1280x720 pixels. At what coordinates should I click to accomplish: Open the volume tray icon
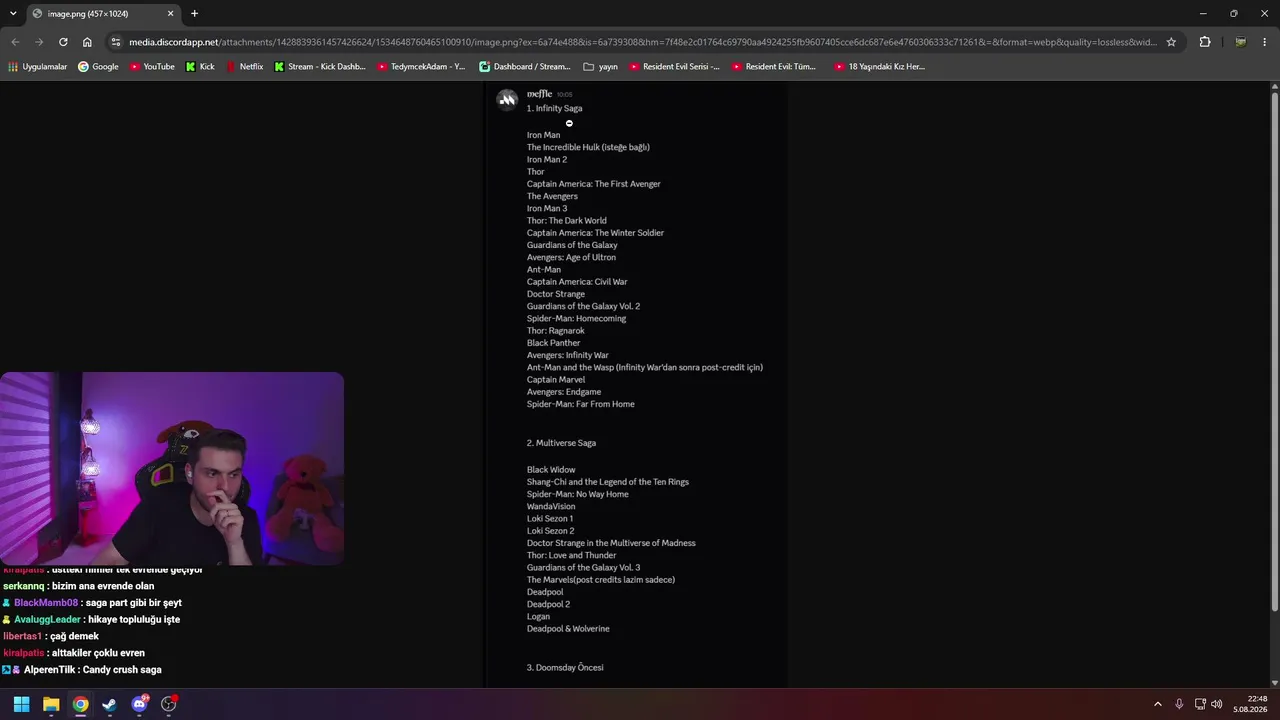pos(1217,704)
